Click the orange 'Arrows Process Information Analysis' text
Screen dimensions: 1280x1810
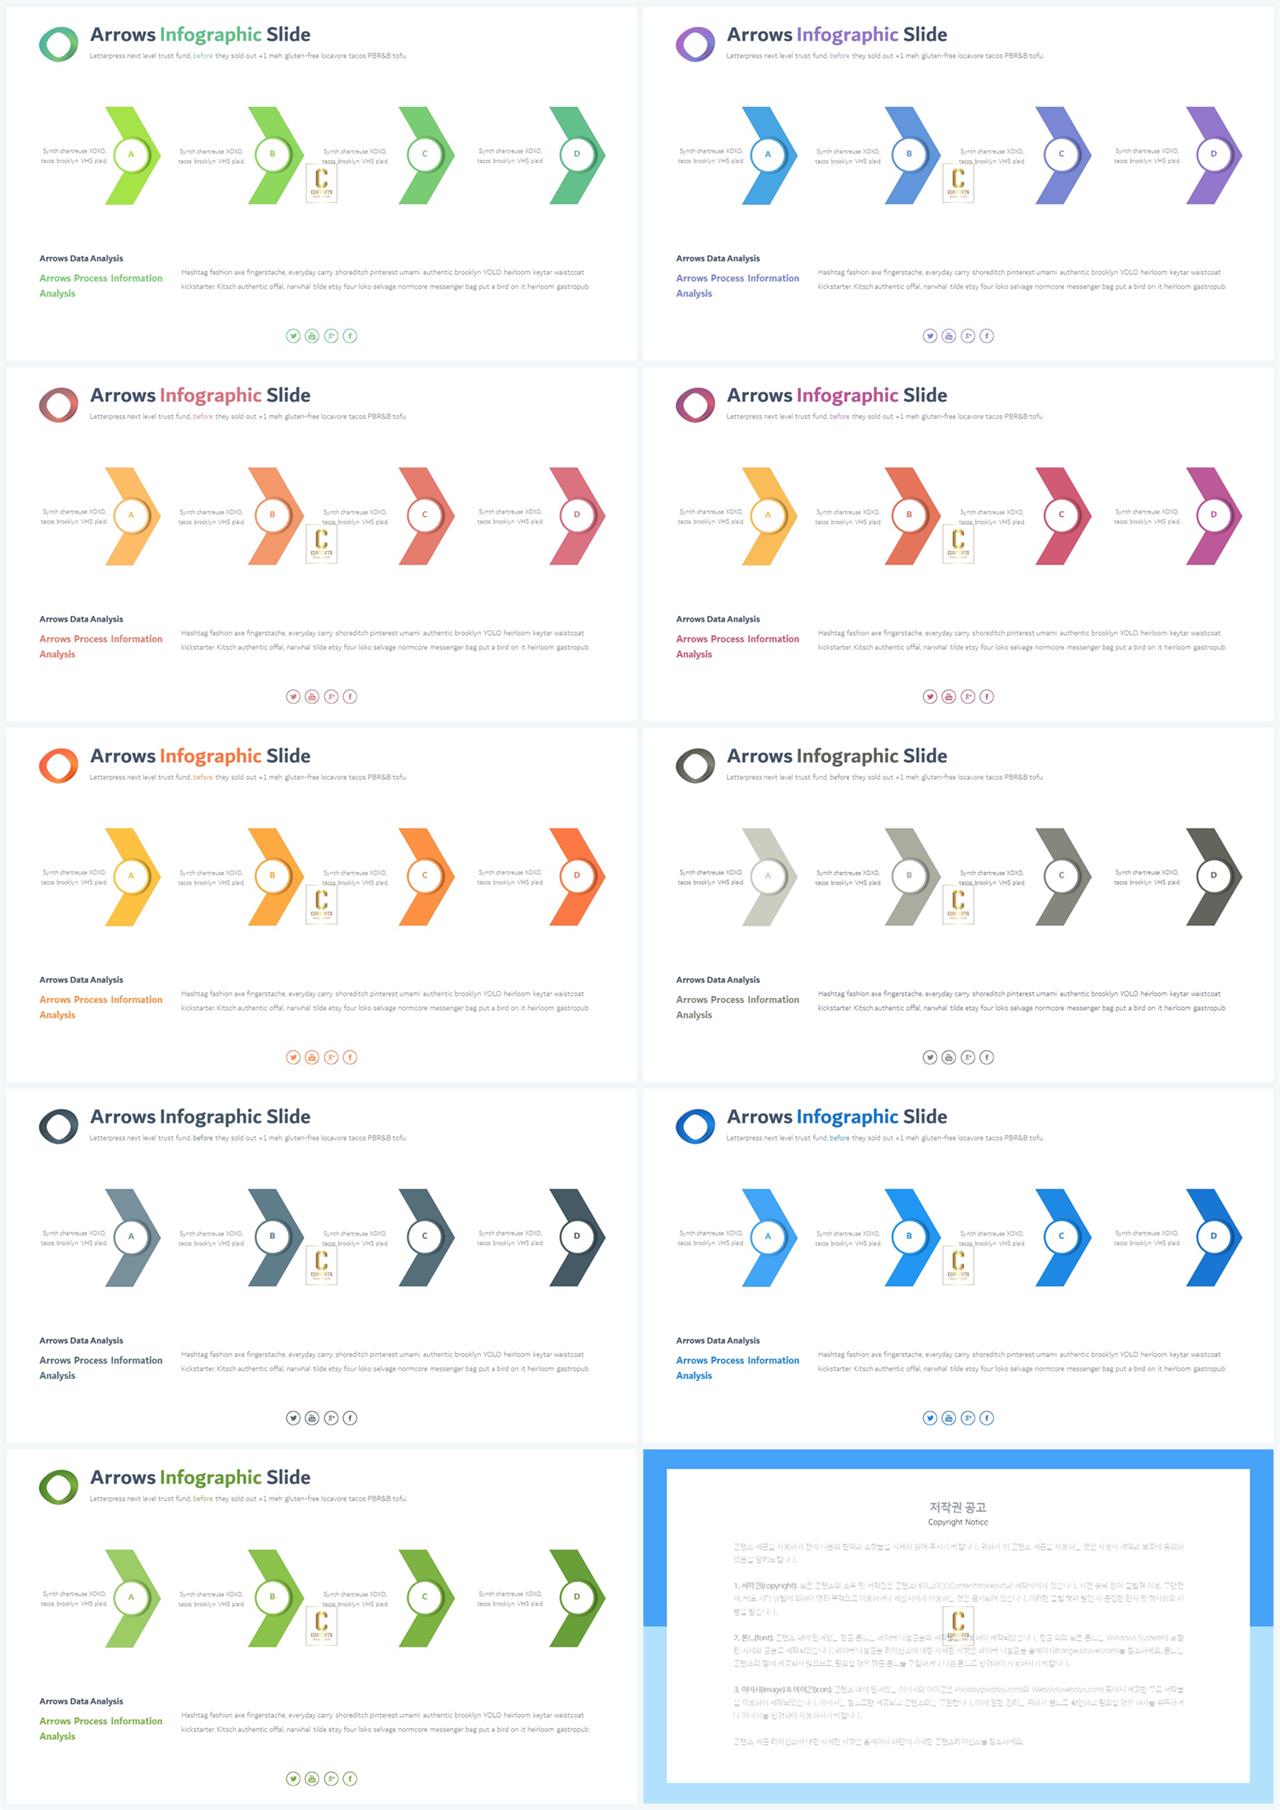pos(101,1007)
